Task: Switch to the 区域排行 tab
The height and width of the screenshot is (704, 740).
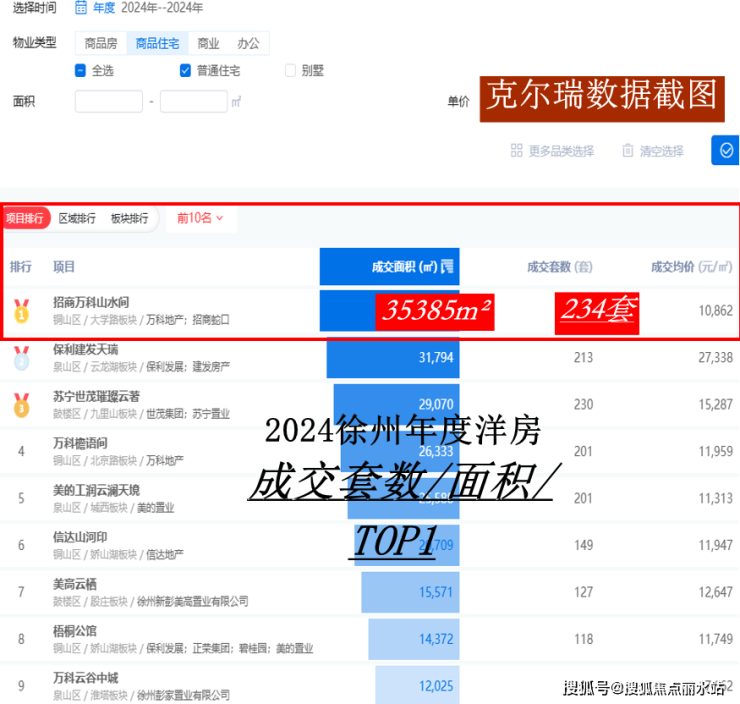Action: (x=77, y=218)
